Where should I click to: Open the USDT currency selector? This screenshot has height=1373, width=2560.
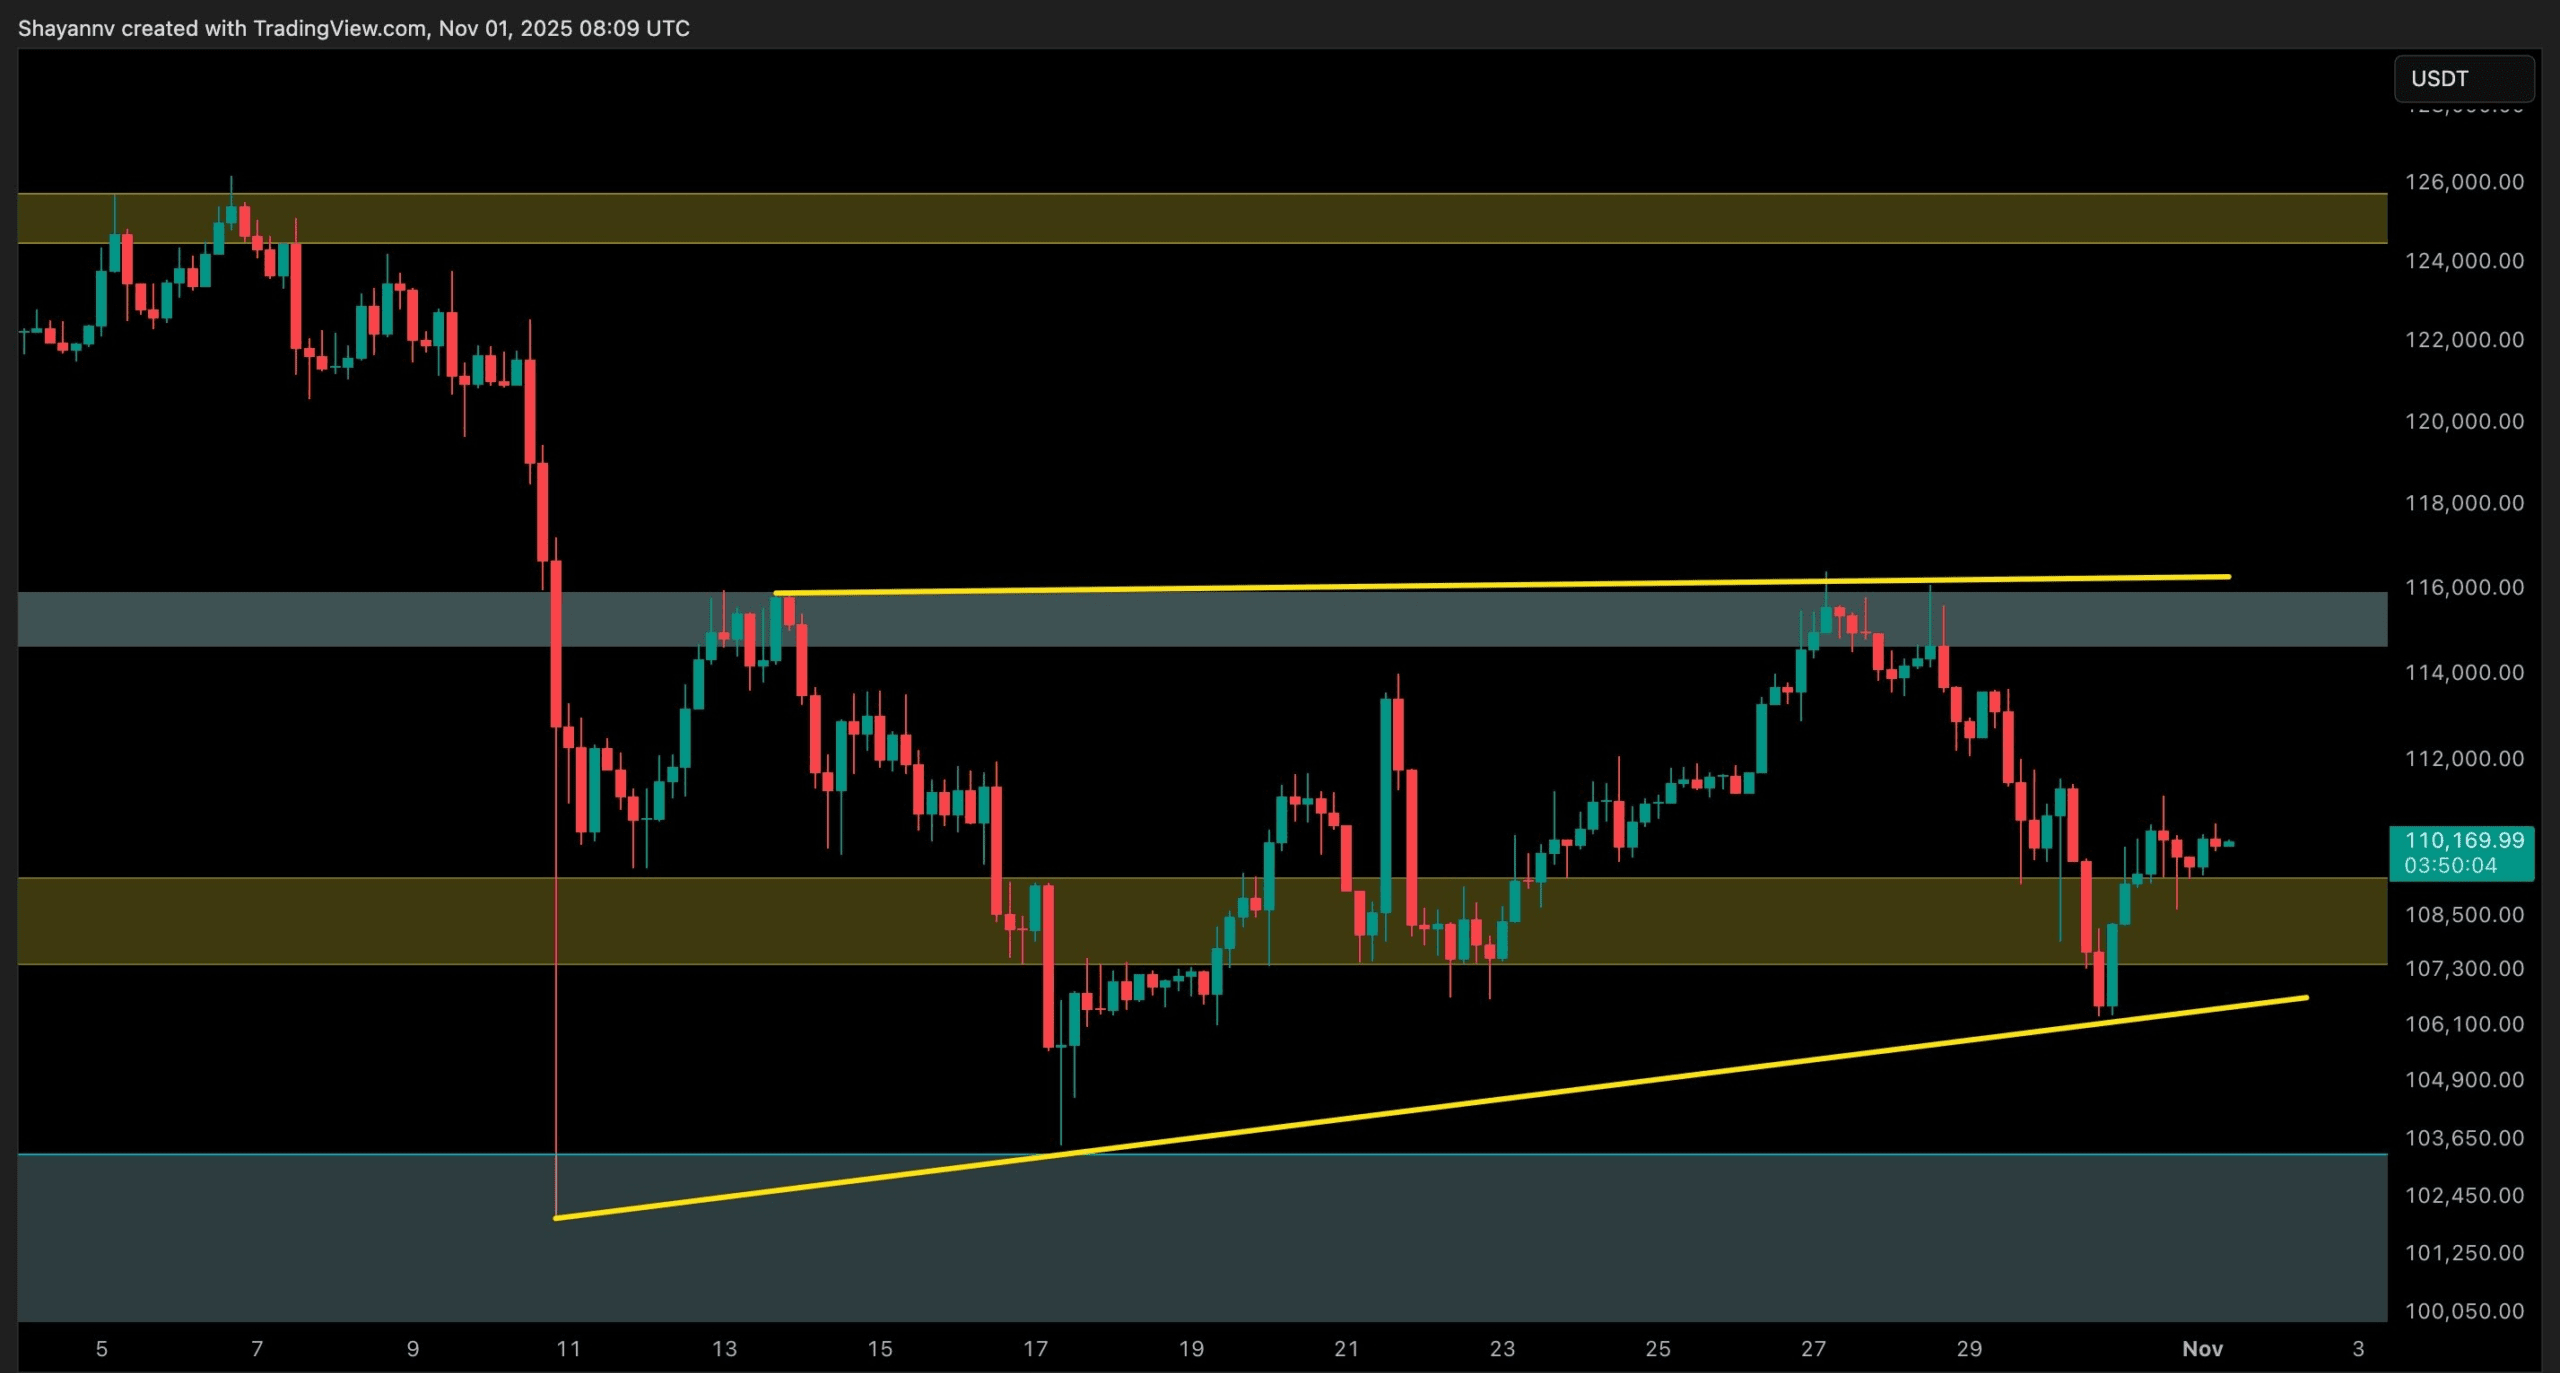pyautogui.click(x=2463, y=78)
